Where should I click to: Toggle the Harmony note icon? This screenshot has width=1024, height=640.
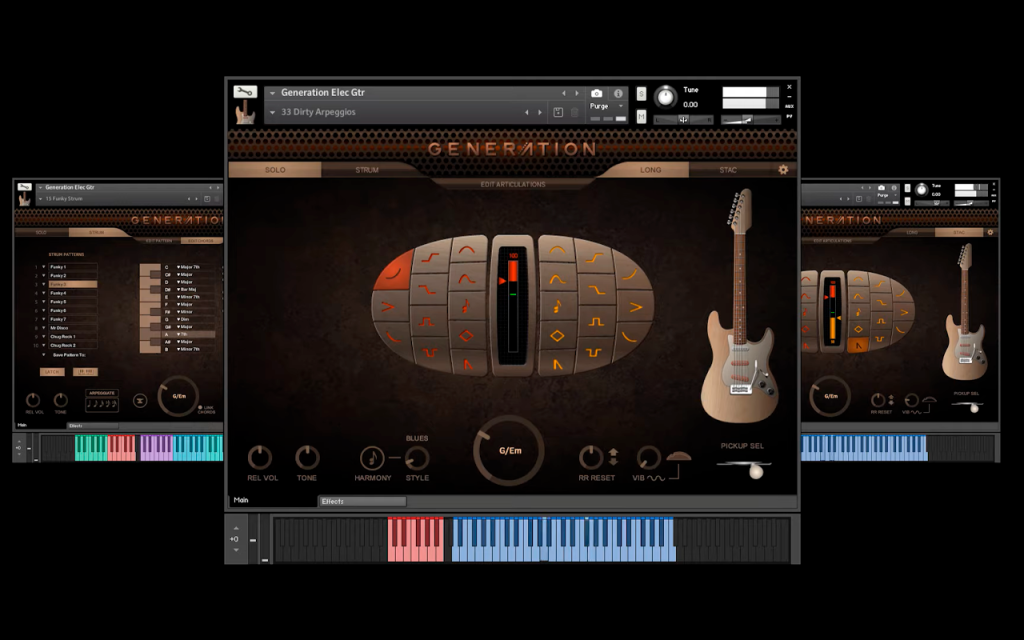coord(372,458)
